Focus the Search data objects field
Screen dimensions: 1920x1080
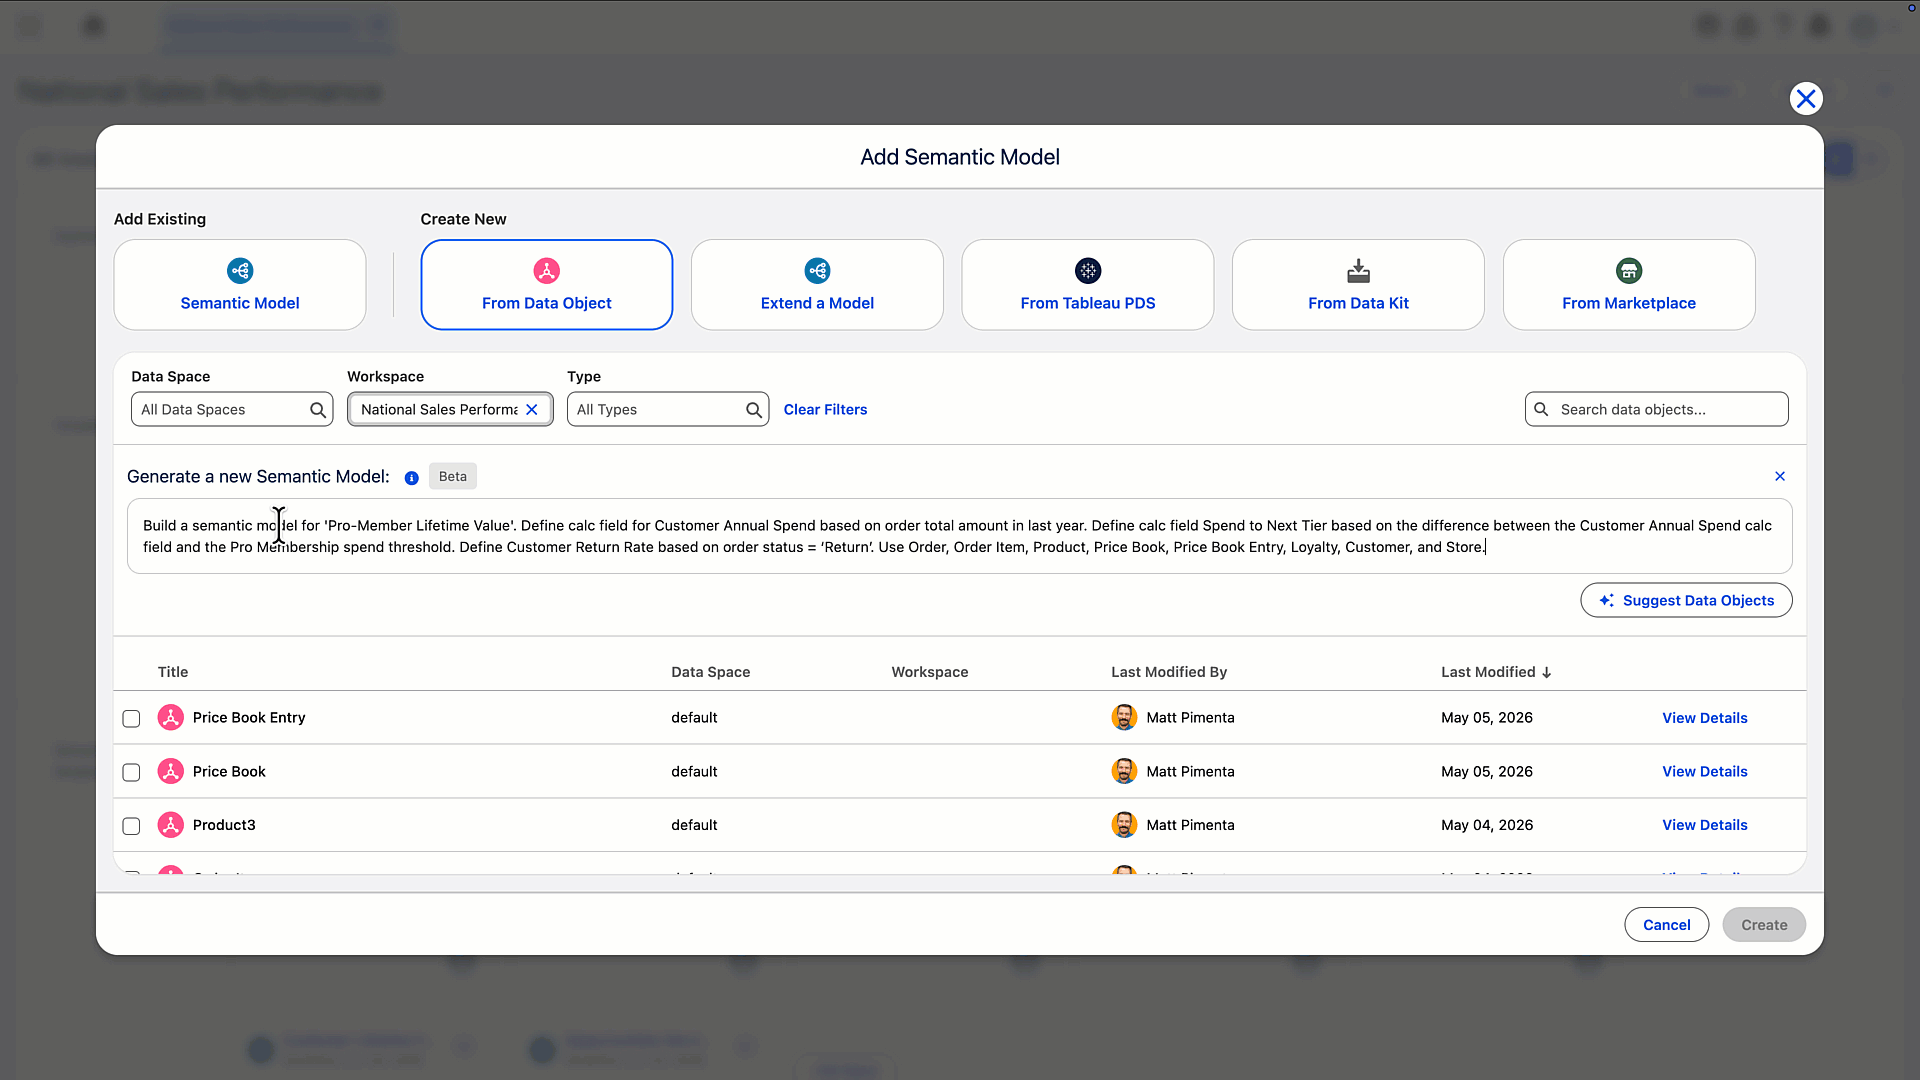tap(1656, 409)
